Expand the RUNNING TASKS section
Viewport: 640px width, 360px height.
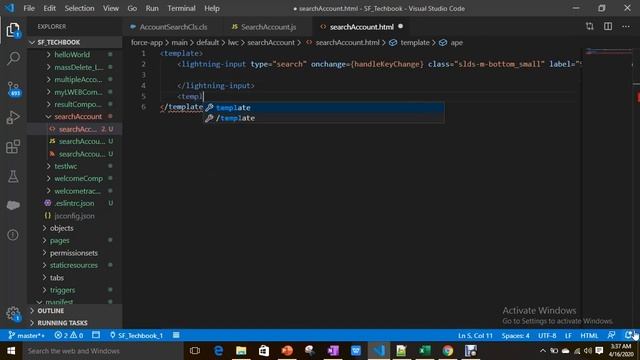tap(62, 323)
